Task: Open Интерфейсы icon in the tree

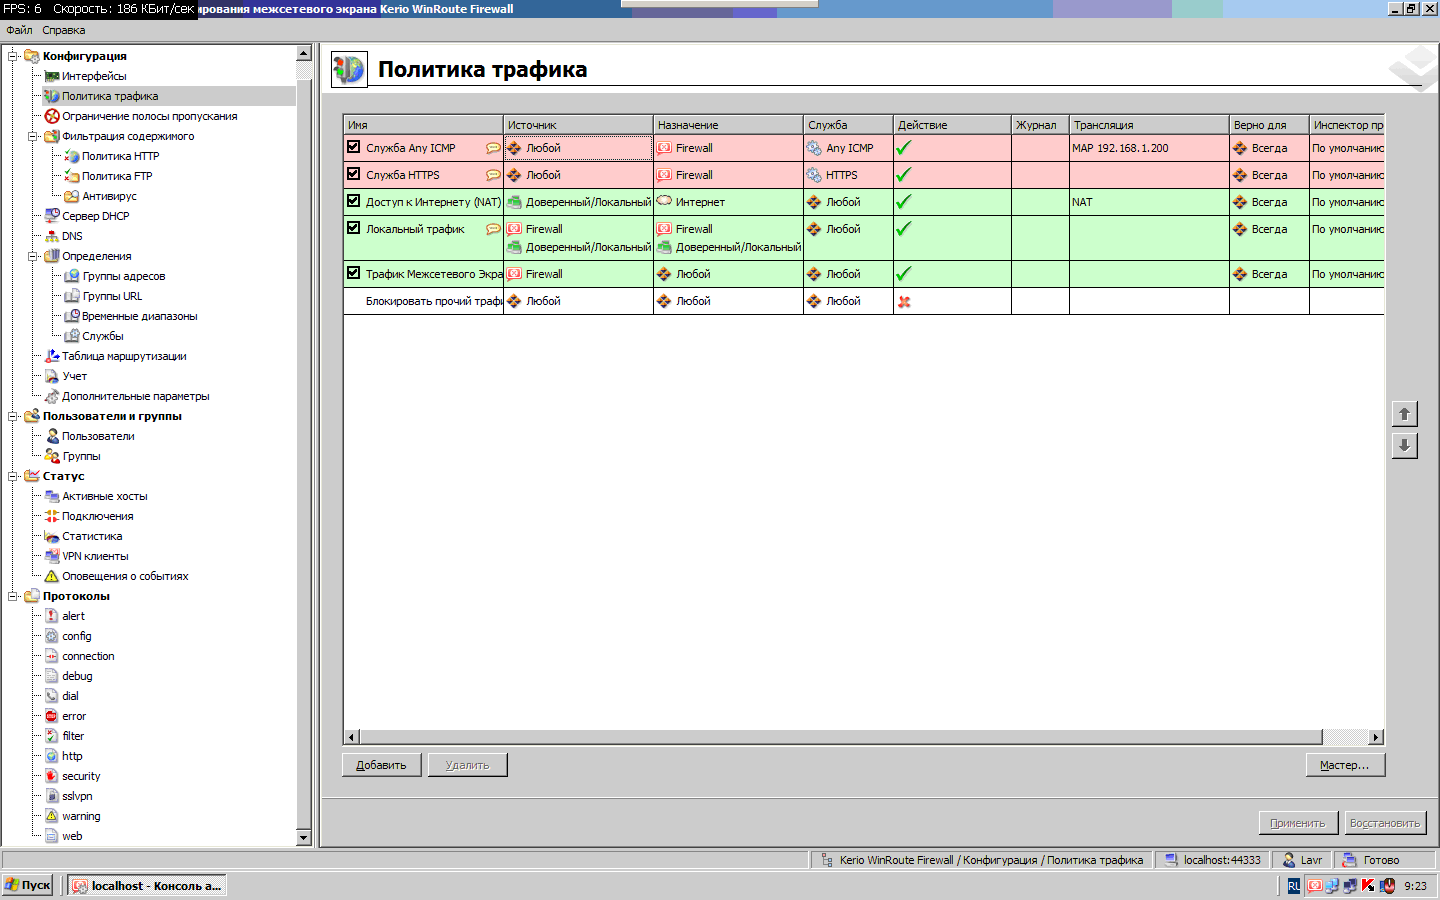Action: 52,76
